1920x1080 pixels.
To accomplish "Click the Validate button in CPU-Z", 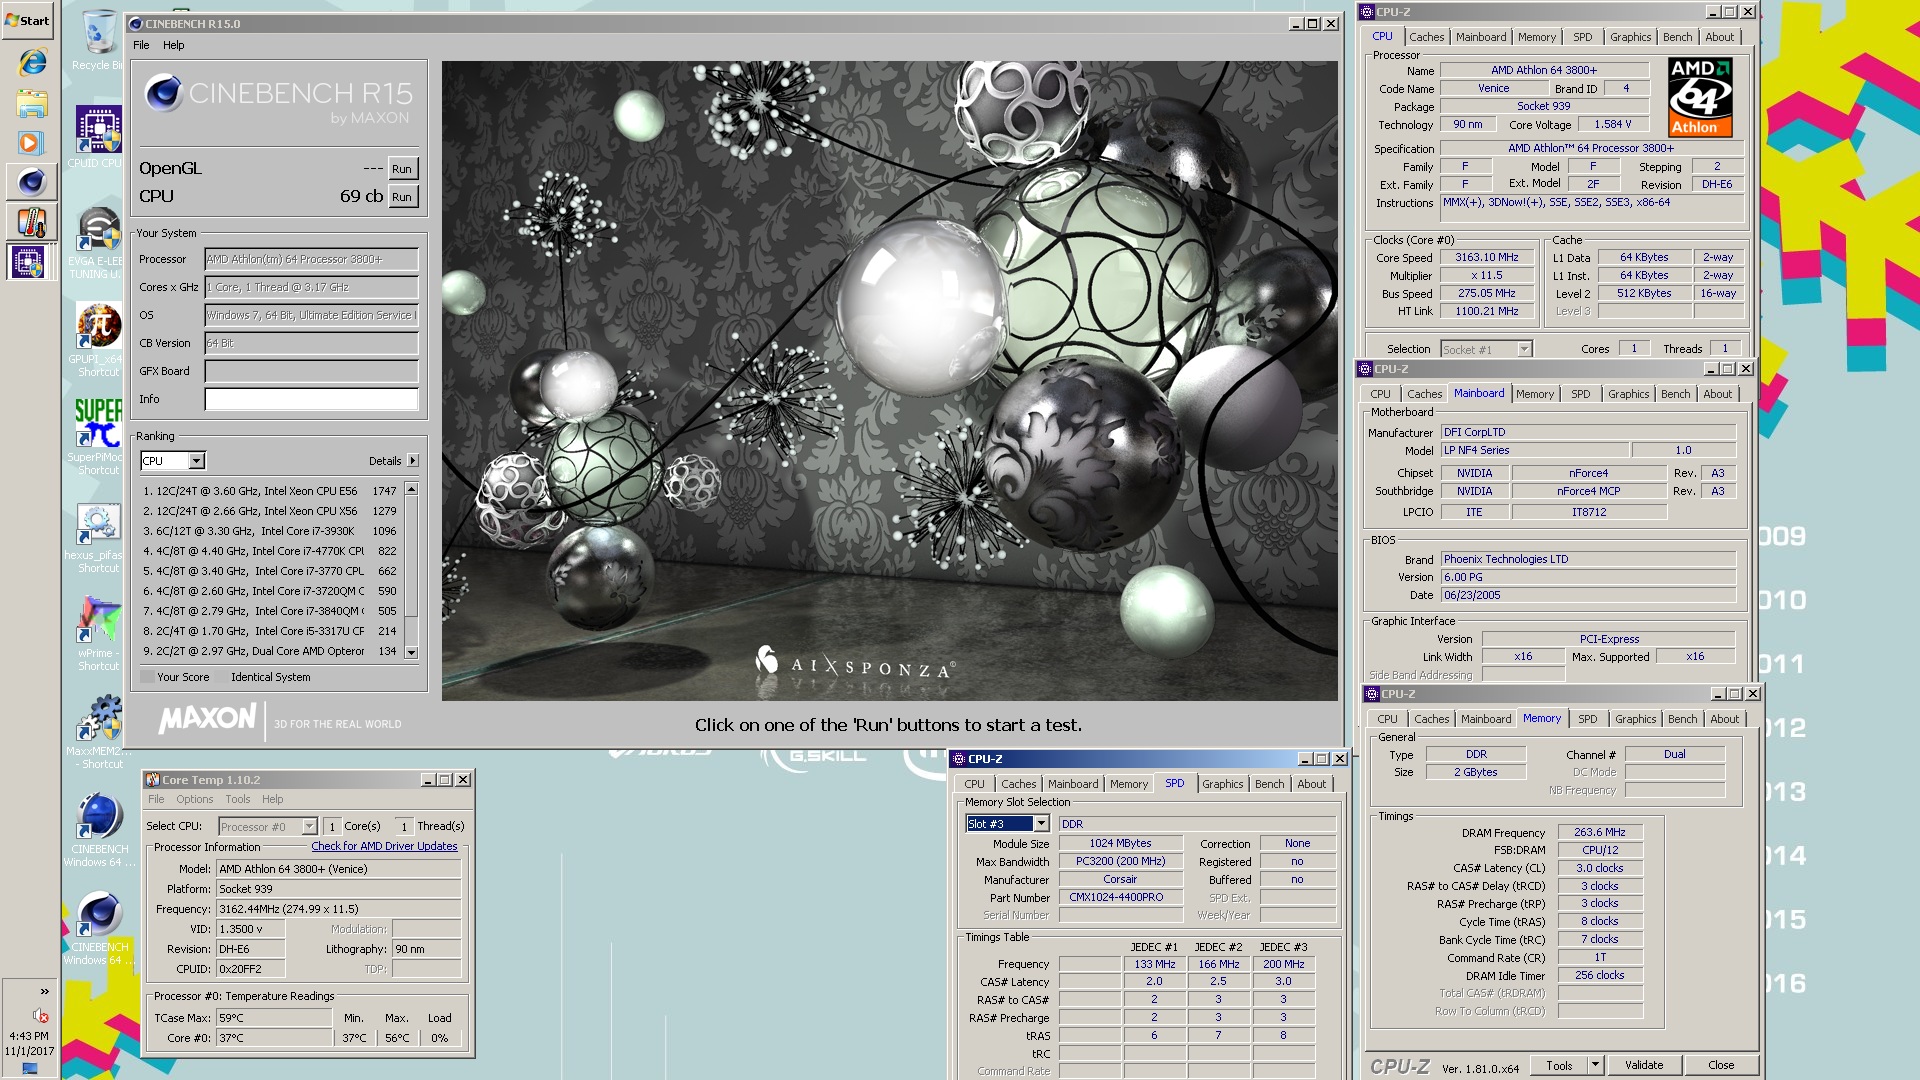I will (x=1643, y=1065).
